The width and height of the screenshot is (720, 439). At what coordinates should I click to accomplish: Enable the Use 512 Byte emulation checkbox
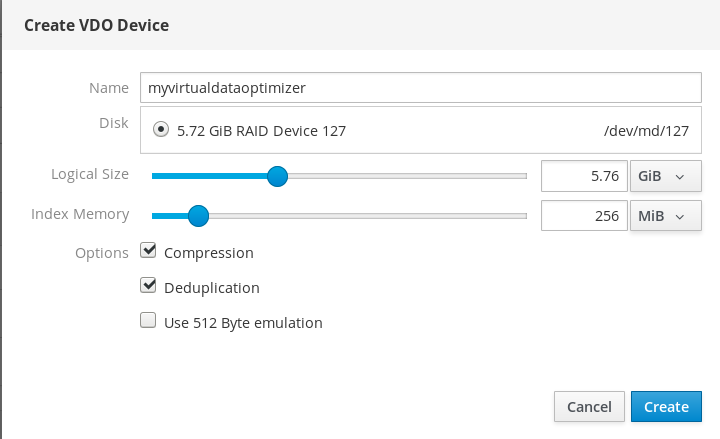[x=149, y=321]
